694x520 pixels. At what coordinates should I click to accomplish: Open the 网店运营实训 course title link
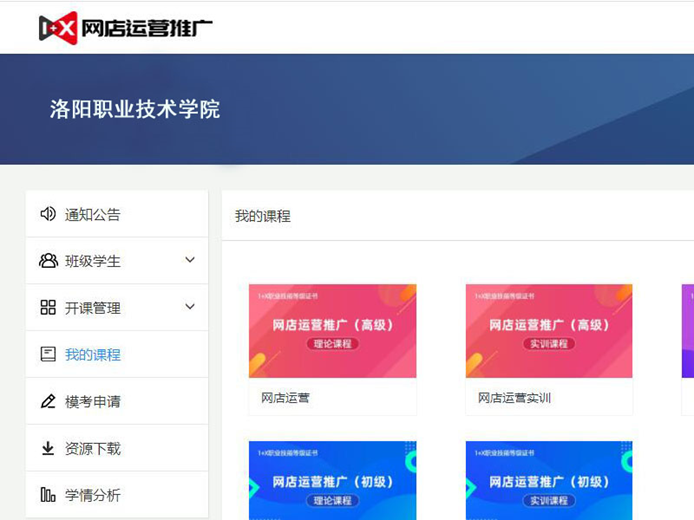[x=514, y=398]
